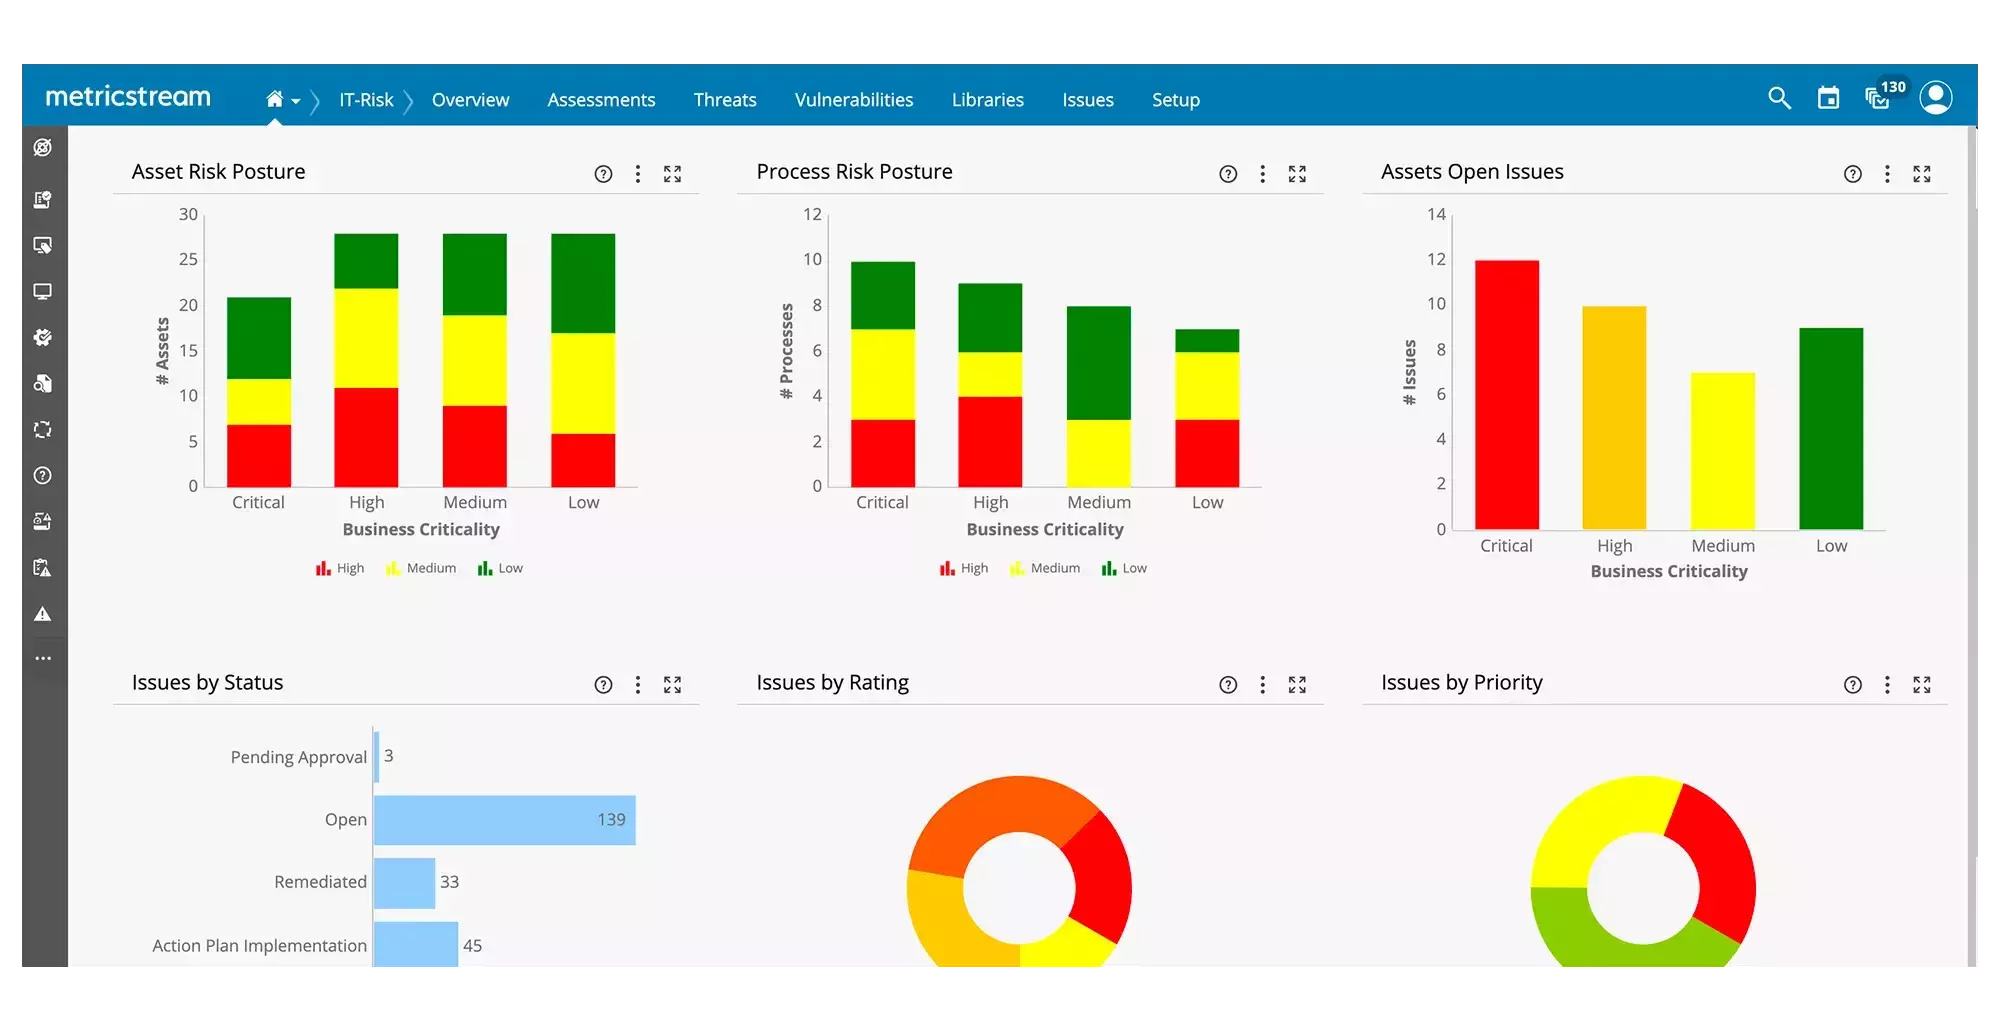Open options menu for Issues by Status
Screen dimensions: 2000x1031
coord(638,685)
